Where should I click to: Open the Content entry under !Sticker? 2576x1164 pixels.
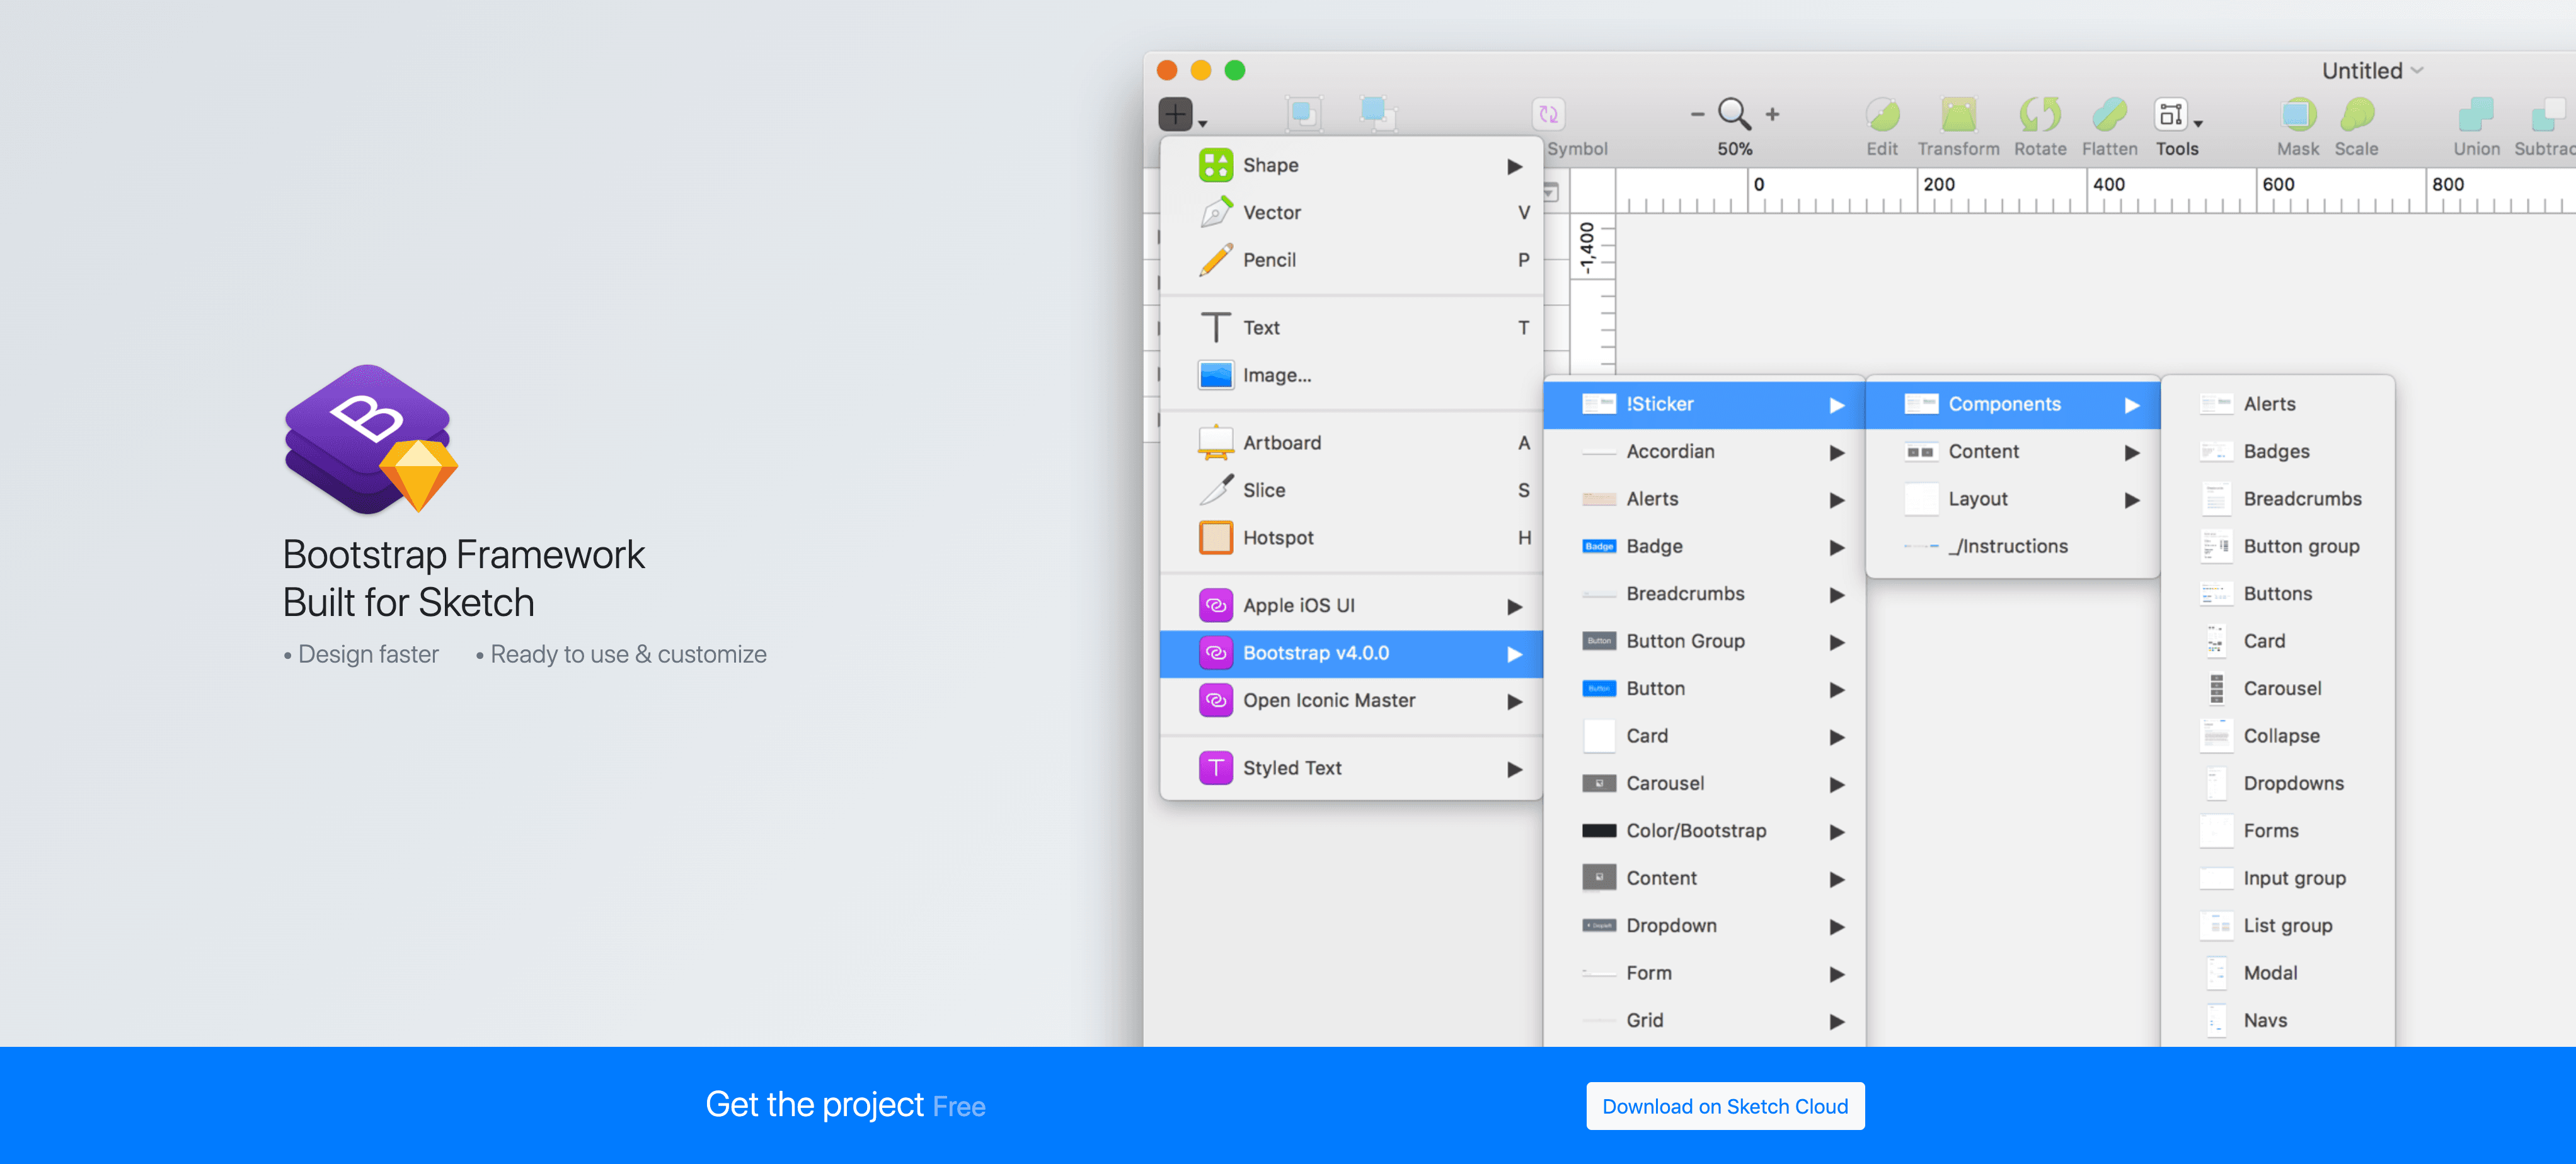tap(2013, 452)
